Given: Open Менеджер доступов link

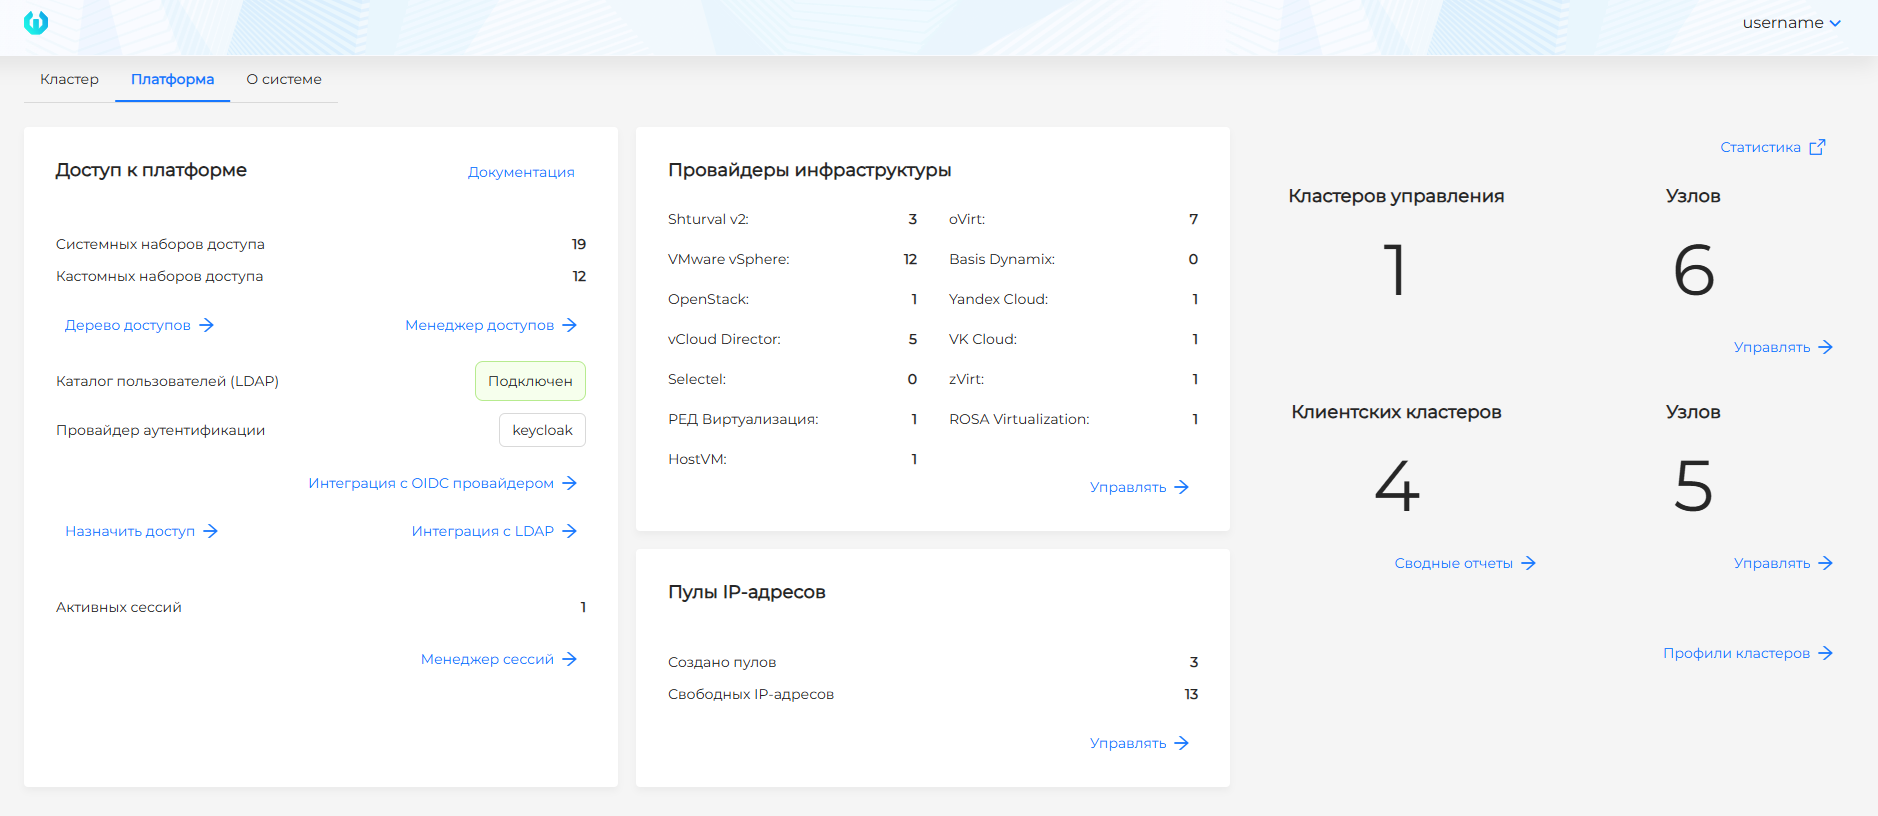Looking at the screenshot, I should point(479,325).
